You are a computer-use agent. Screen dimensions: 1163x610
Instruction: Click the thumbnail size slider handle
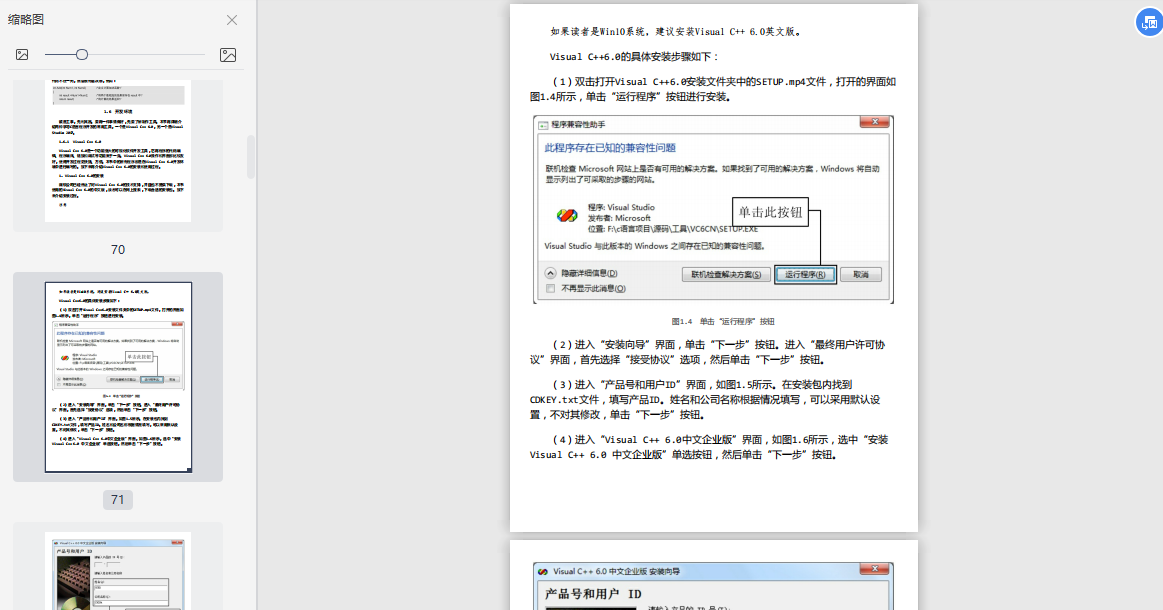[82, 54]
